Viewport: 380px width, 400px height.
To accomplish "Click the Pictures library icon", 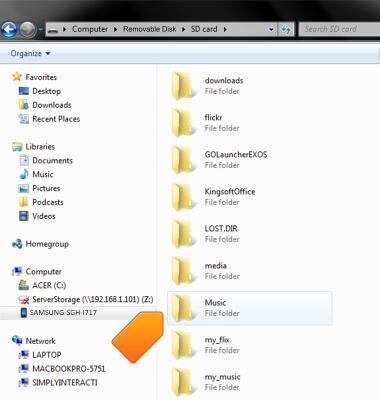I will tap(24, 188).
